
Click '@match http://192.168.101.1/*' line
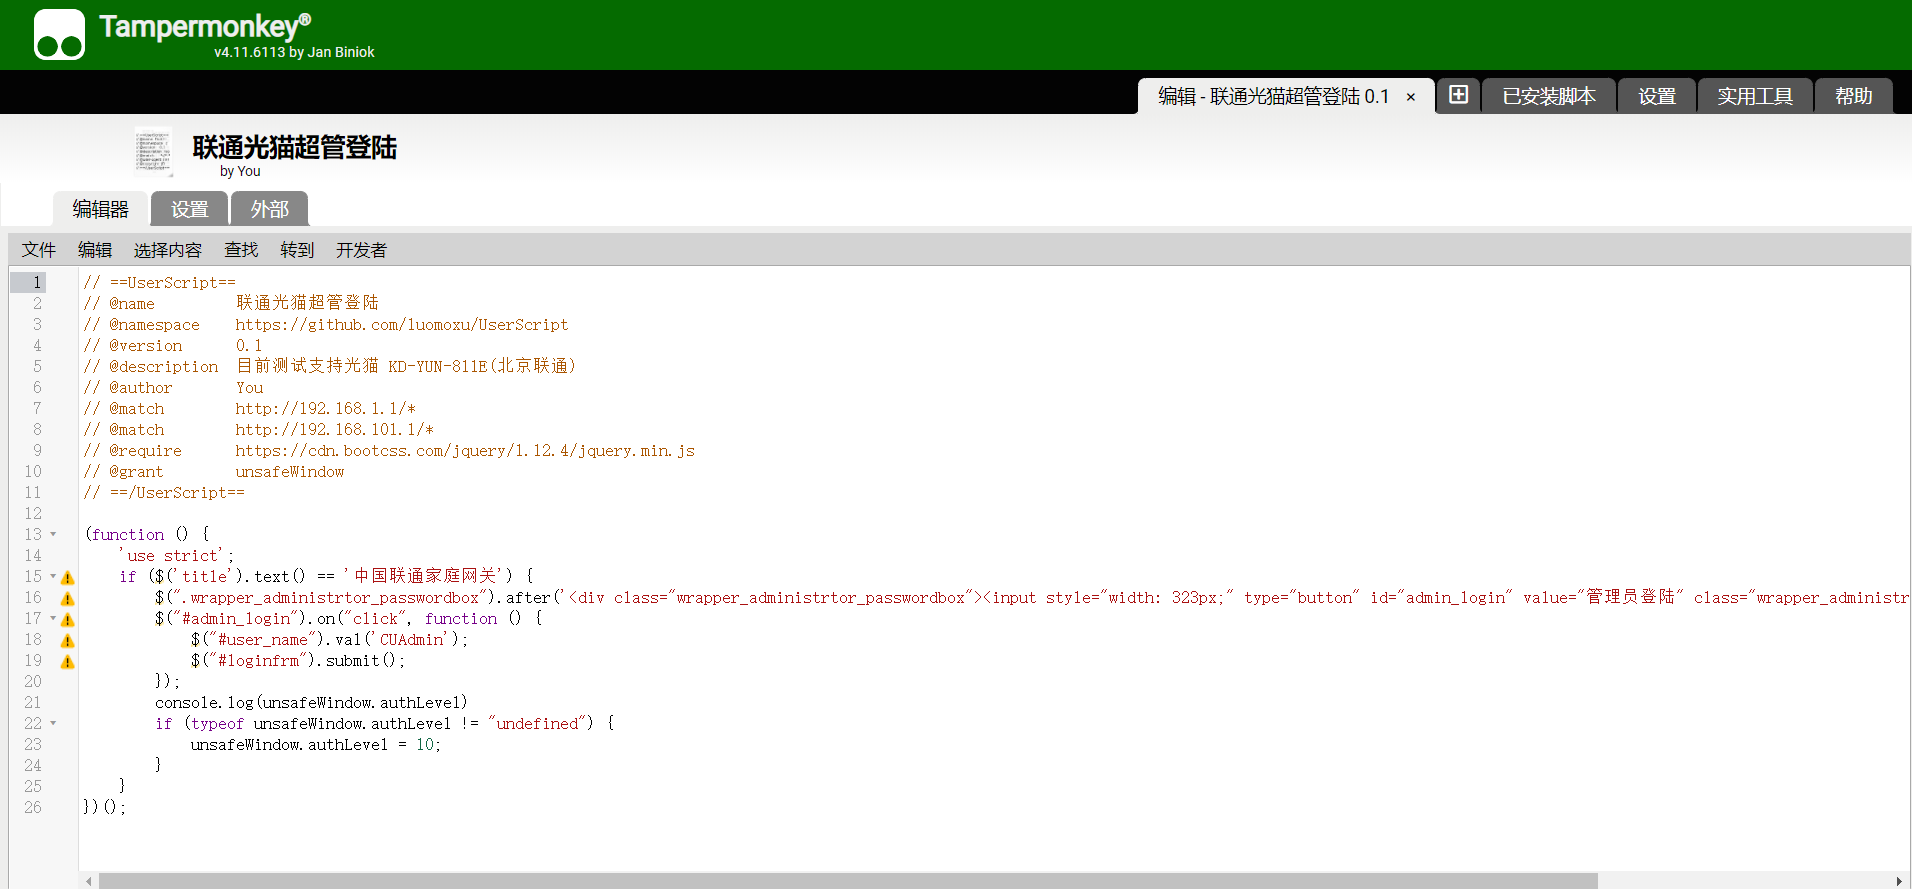pyautogui.click(x=259, y=430)
